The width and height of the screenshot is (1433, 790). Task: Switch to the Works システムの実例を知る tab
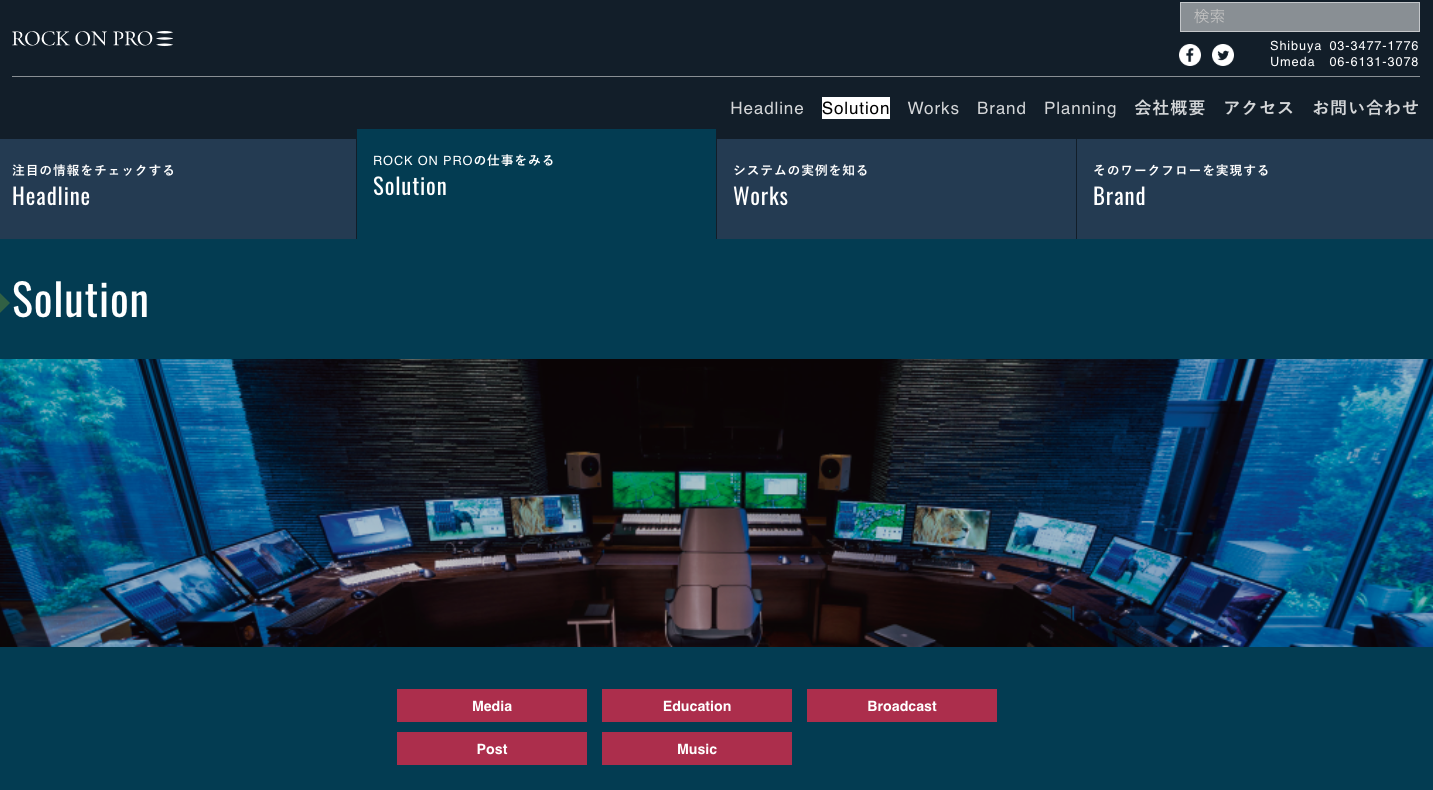(x=897, y=189)
